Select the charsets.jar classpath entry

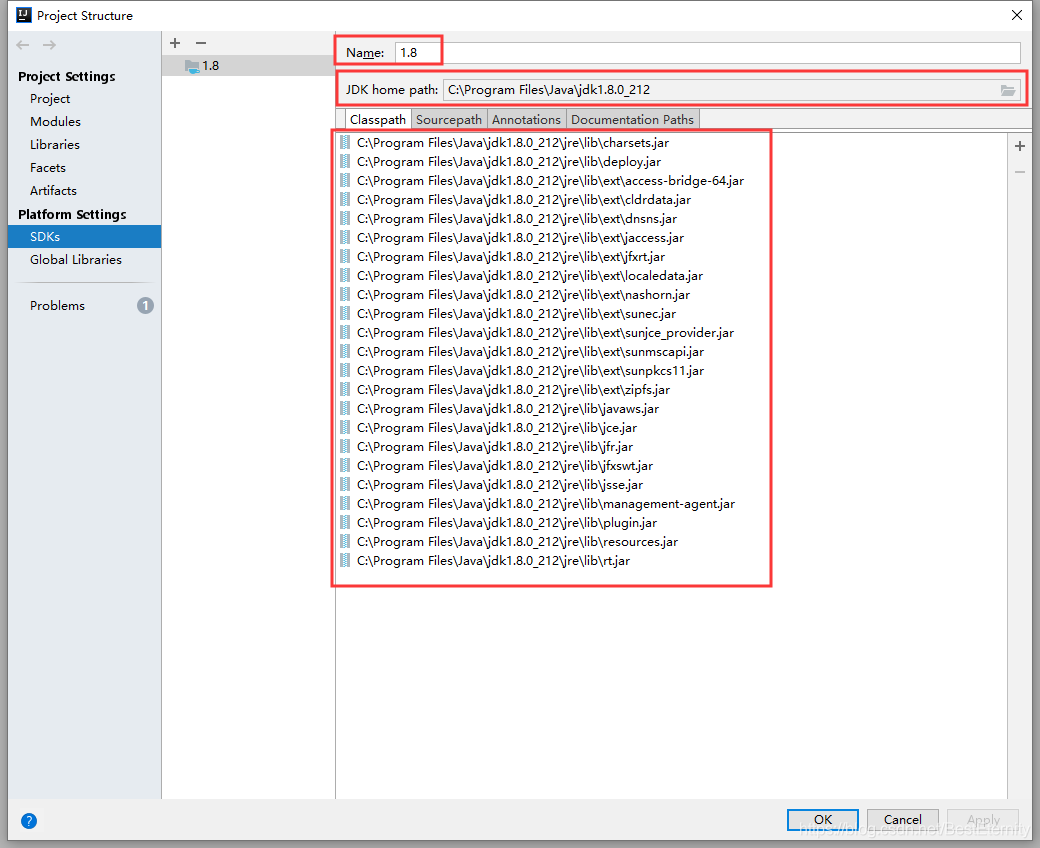(513, 143)
